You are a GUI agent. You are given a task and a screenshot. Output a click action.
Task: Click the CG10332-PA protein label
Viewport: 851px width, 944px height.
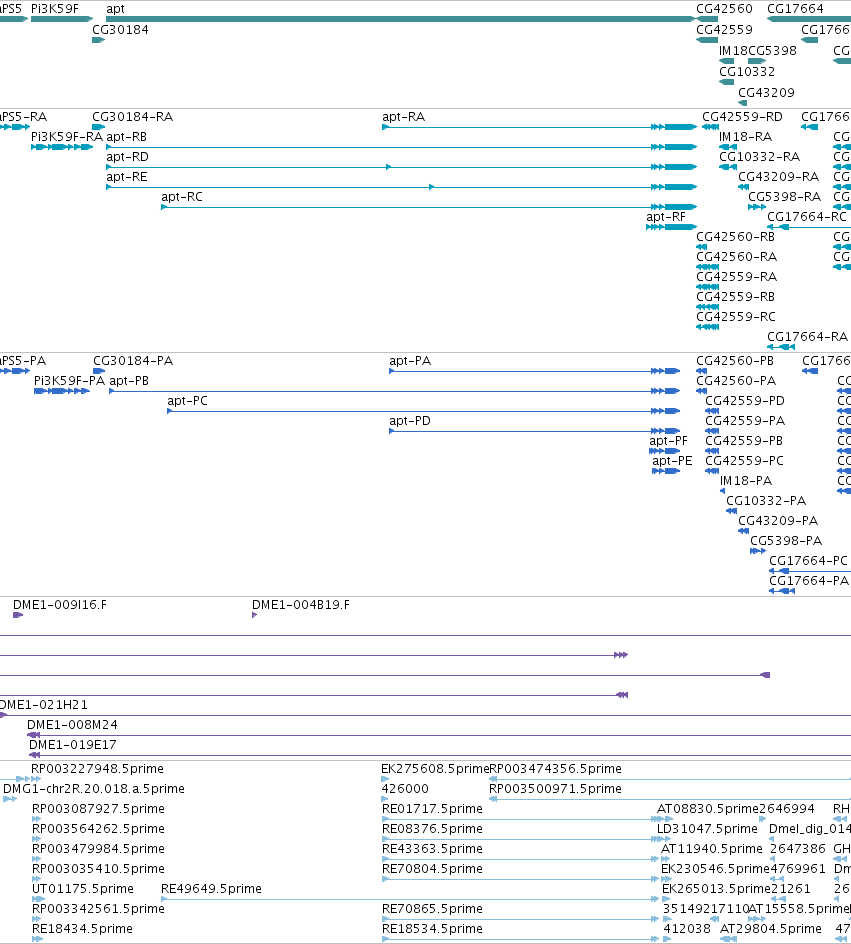coord(766,500)
